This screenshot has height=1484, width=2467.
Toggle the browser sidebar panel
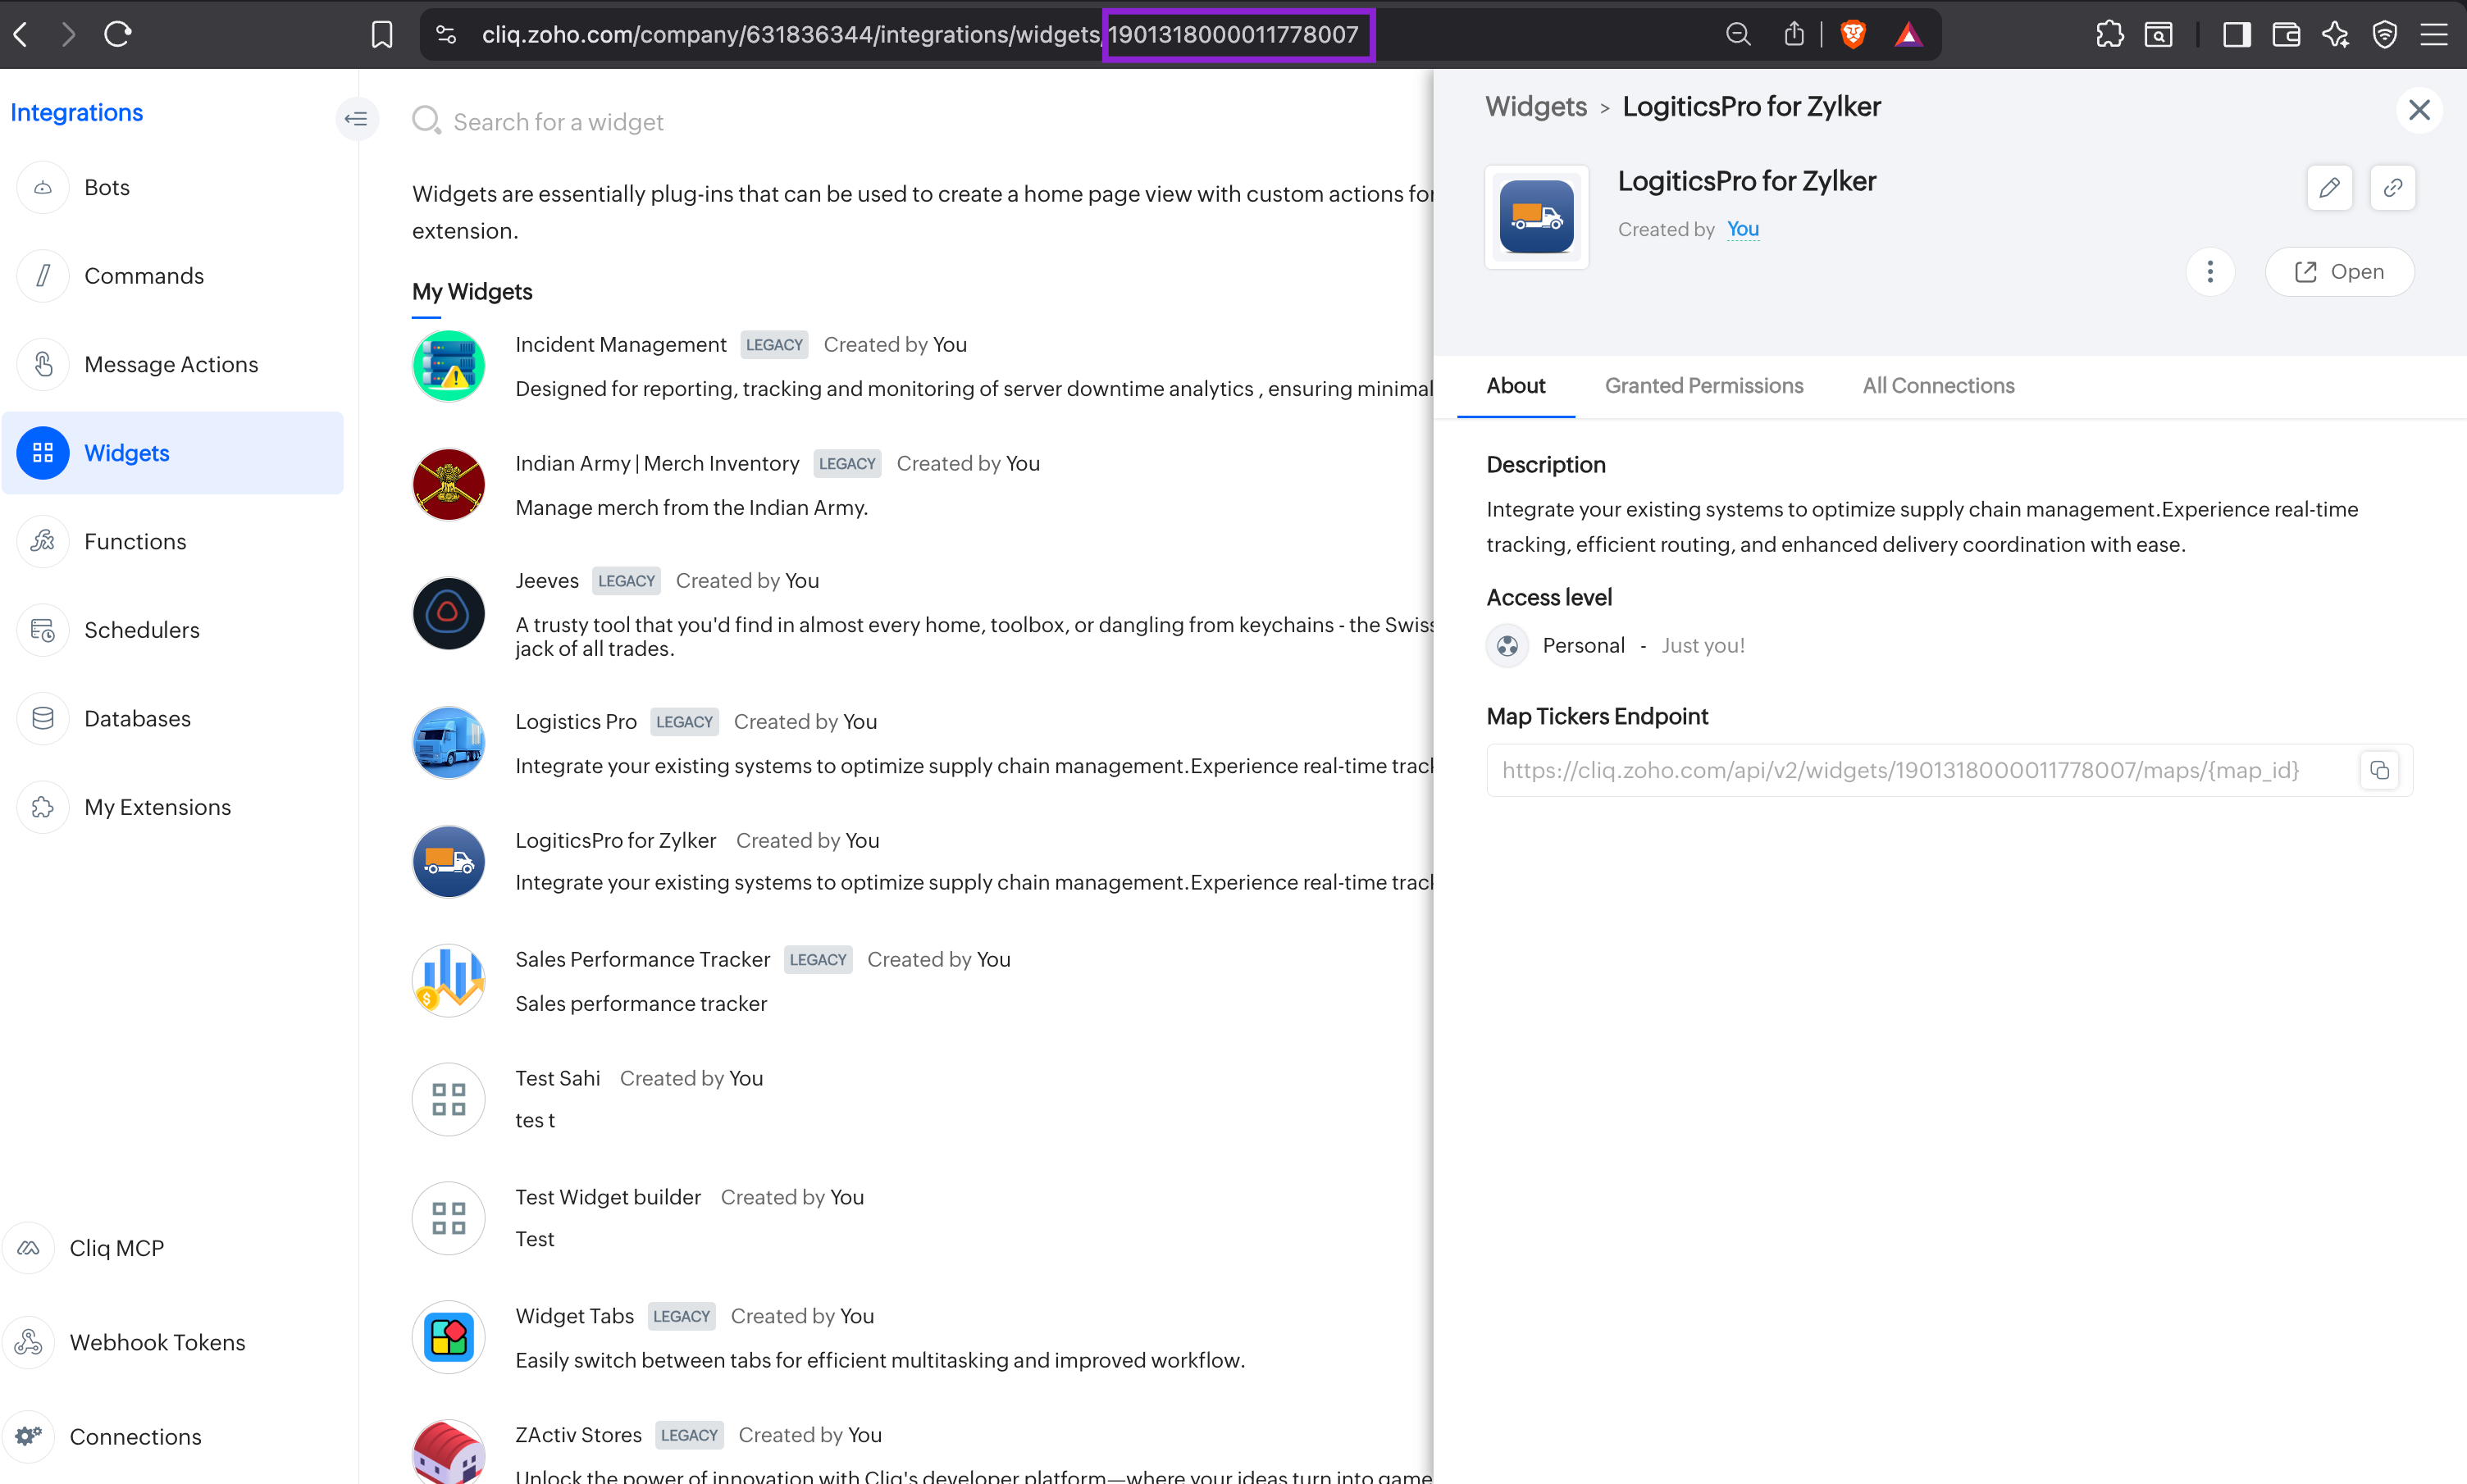tap(2236, 34)
